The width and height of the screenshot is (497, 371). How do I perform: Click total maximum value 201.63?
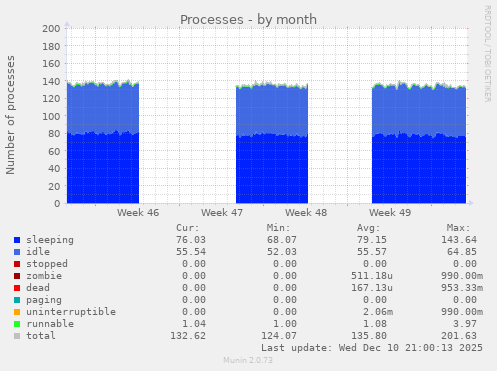(459, 336)
